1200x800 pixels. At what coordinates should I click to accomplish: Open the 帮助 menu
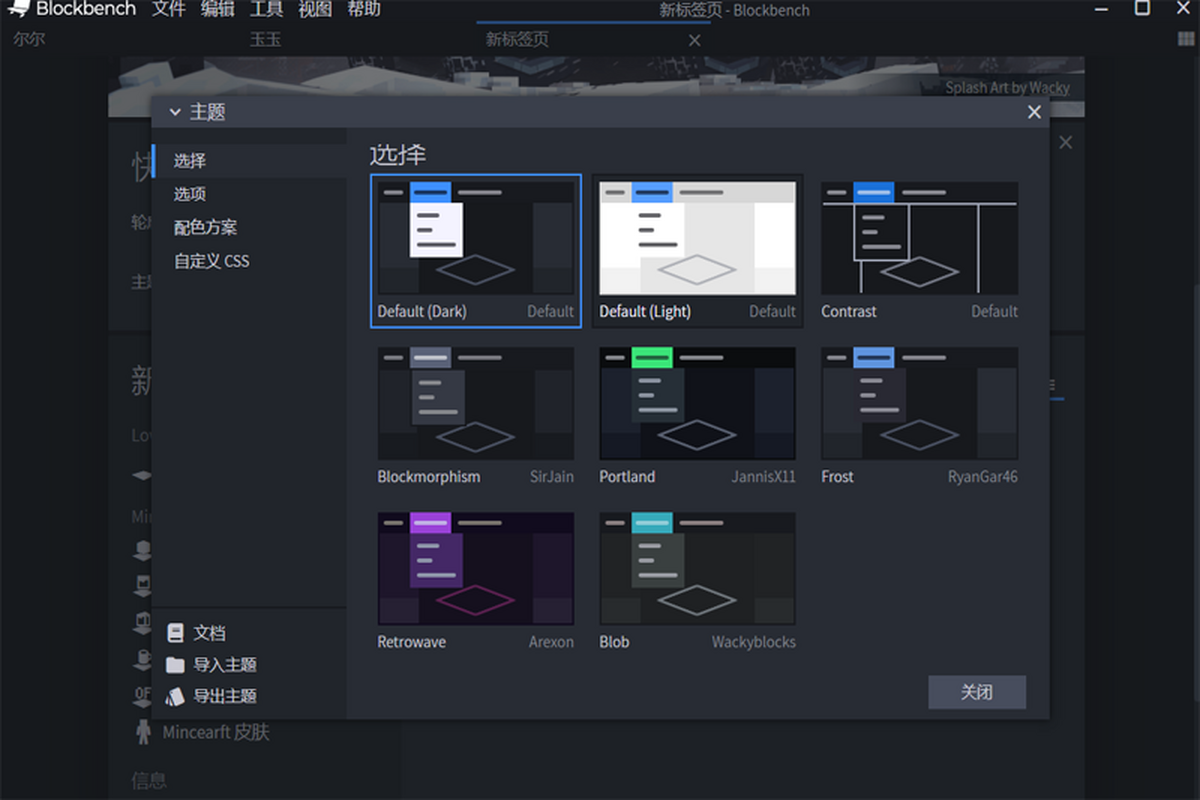coord(364,10)
